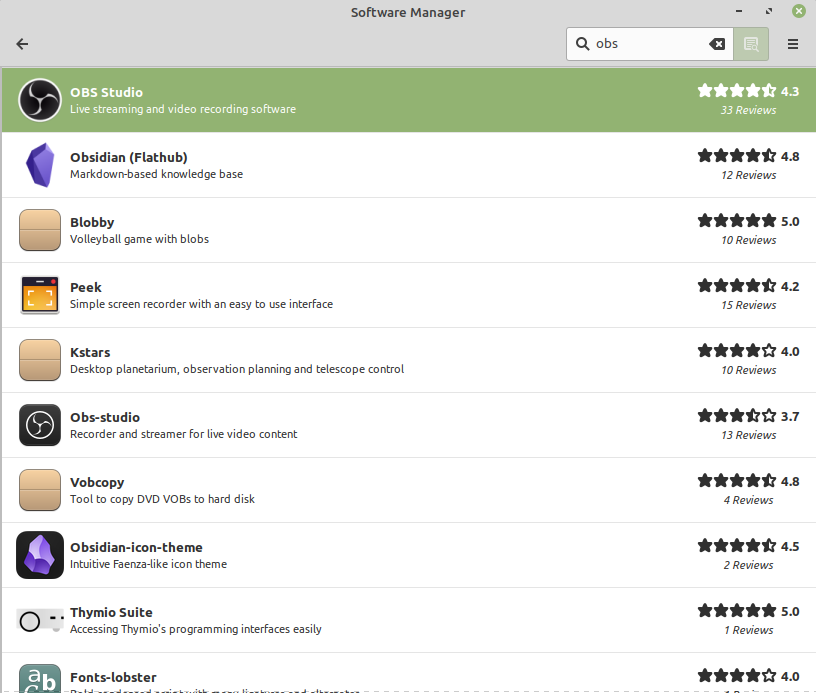
Task: Open the Vobcopy entry title
Action: point(97,482)
